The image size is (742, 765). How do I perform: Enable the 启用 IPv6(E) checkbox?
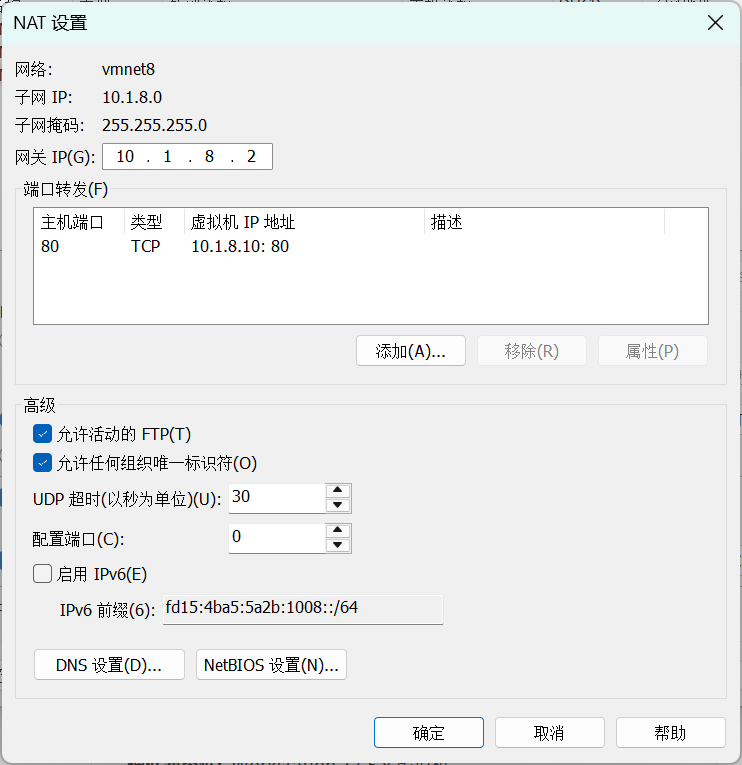click(42, 574)
